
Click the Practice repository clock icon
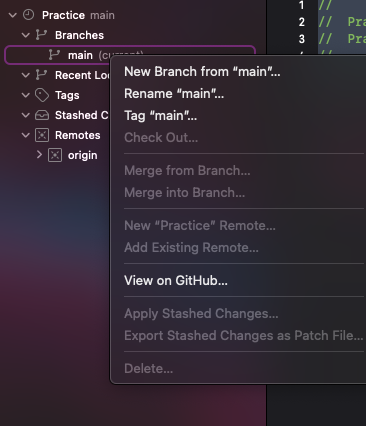[29, 15]
